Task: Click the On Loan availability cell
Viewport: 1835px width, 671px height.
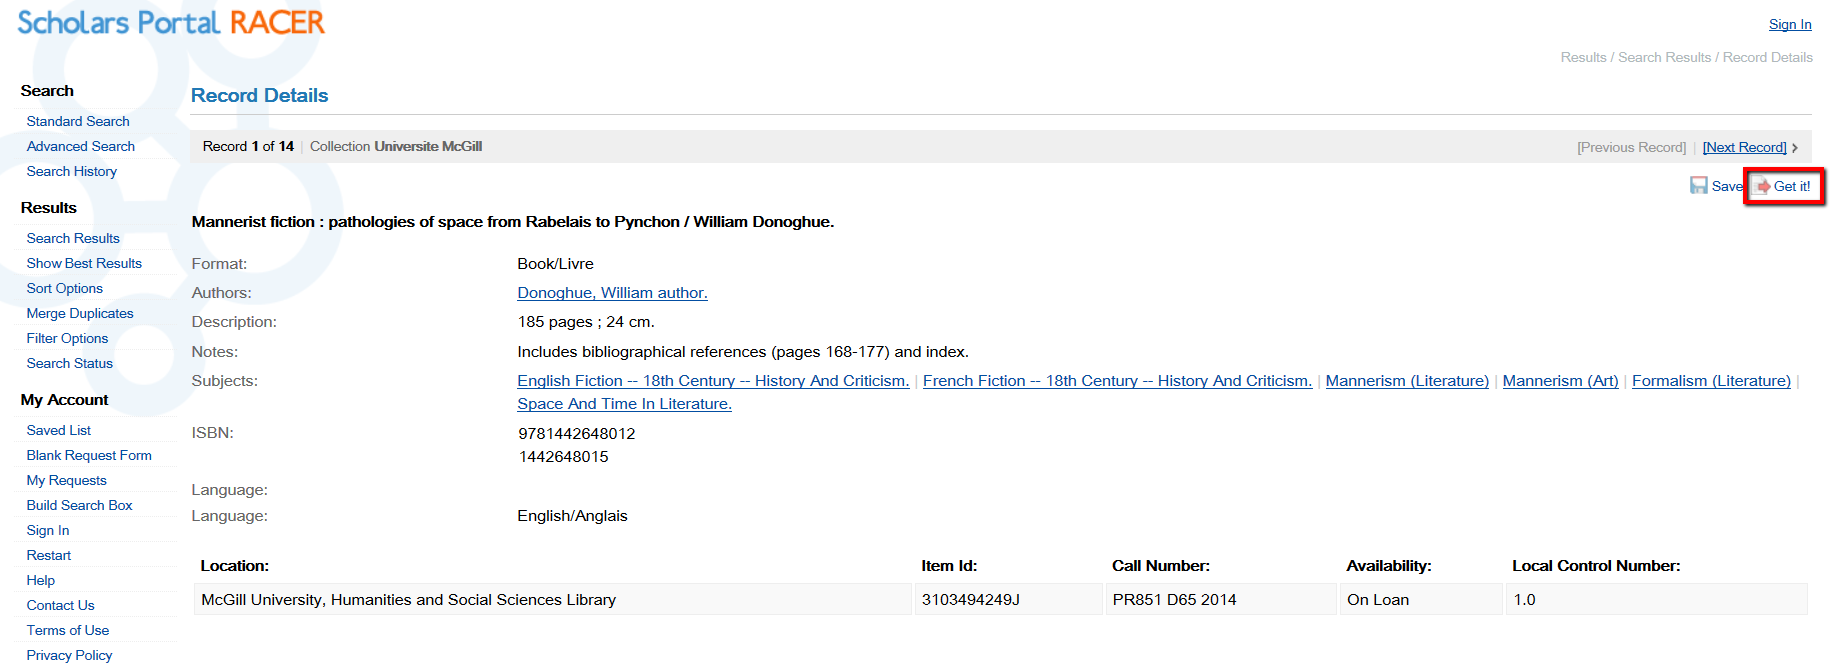Action: point(1422,600)
